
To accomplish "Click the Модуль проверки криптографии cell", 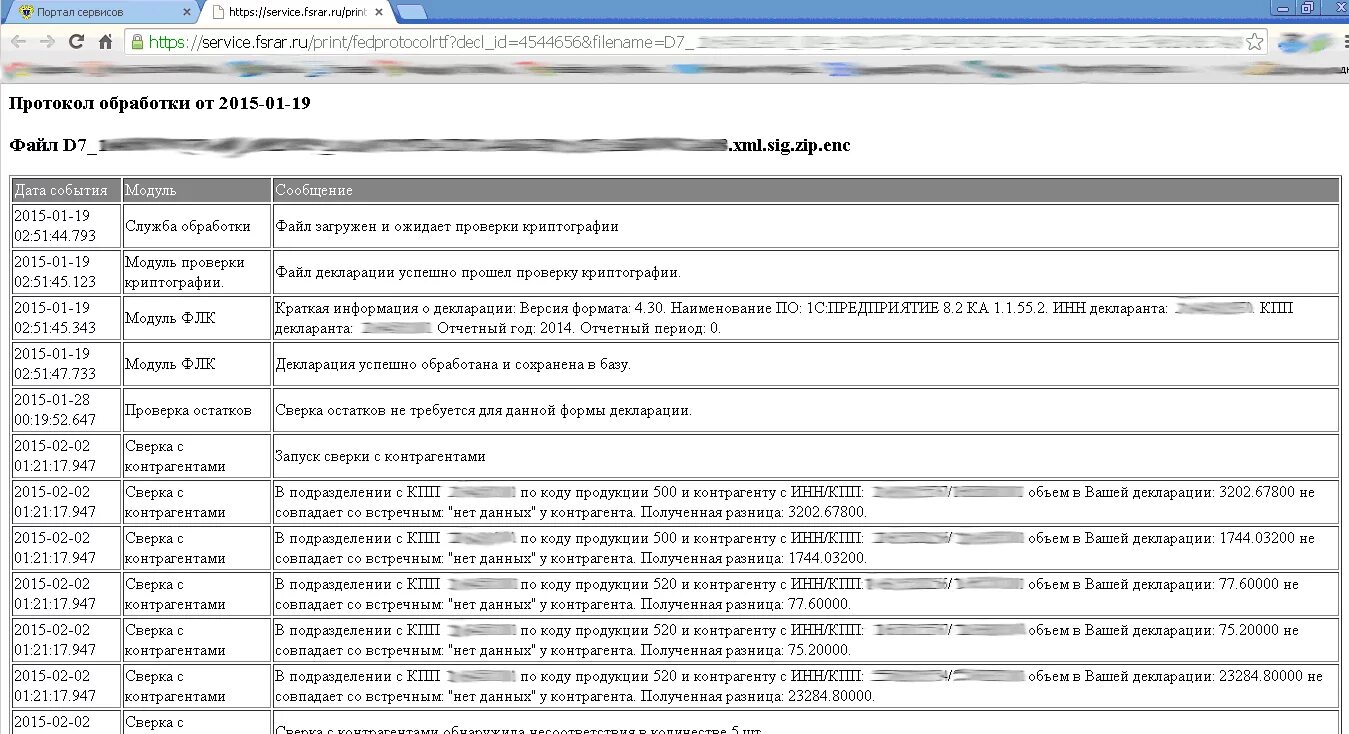I will (197, 272).
